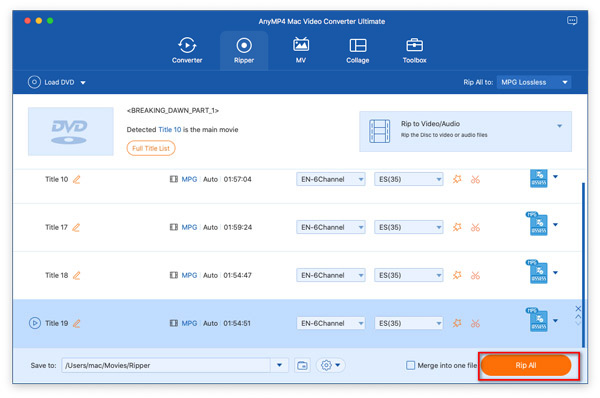Click the DVD disc thumbnail
The height and width of the screenshot is (398, 600).
70,131
